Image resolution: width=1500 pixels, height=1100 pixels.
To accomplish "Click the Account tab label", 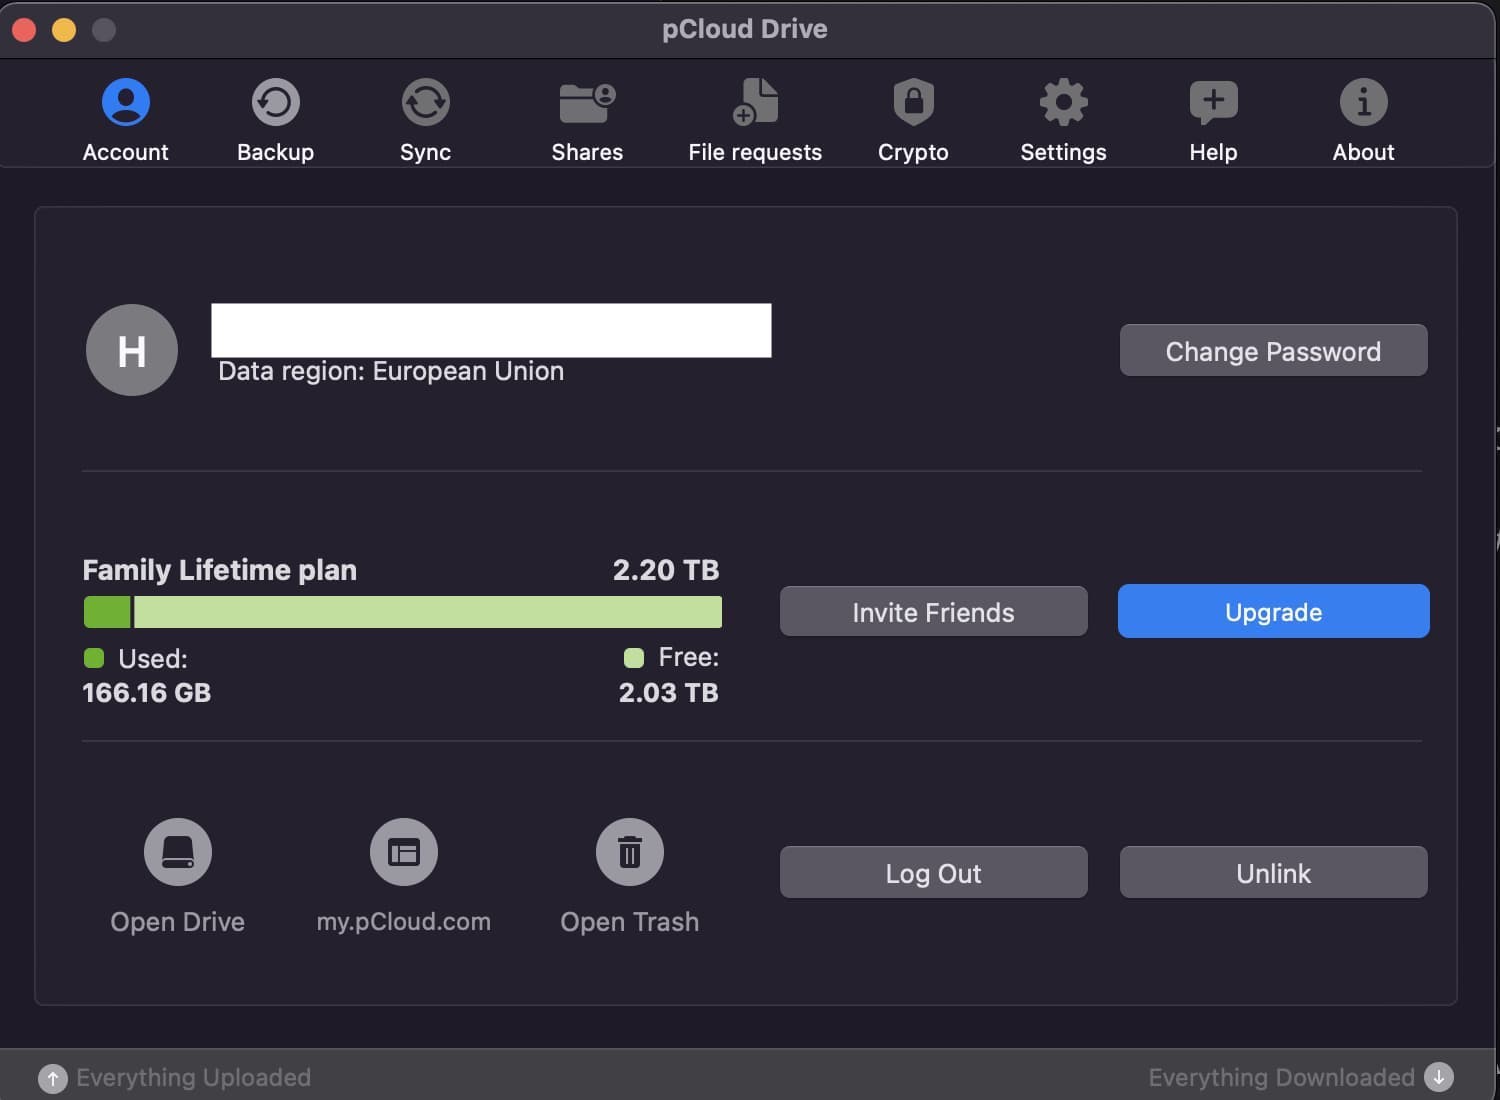I will click(126, 152).
